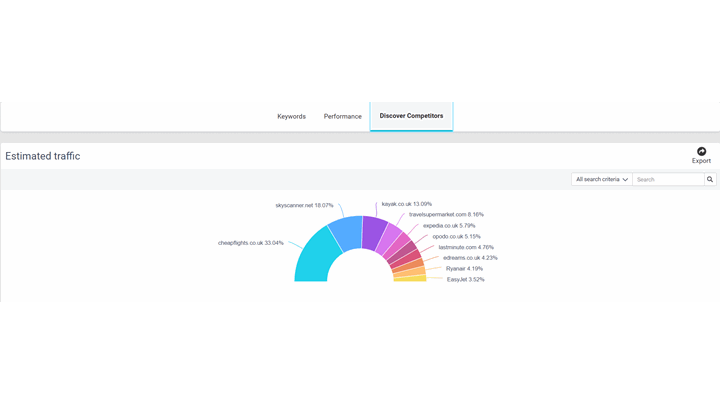This screenshot has width=720, height=405.
Task: Open the All search criteria dropdown
Action: tap(602, 180)
